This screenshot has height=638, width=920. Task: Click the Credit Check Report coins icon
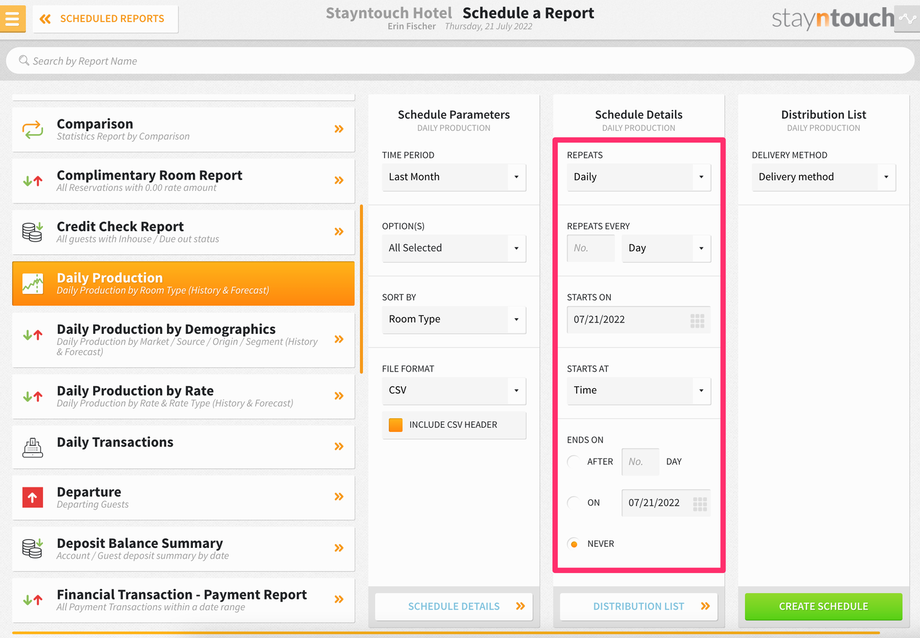(x=33, y=232)
